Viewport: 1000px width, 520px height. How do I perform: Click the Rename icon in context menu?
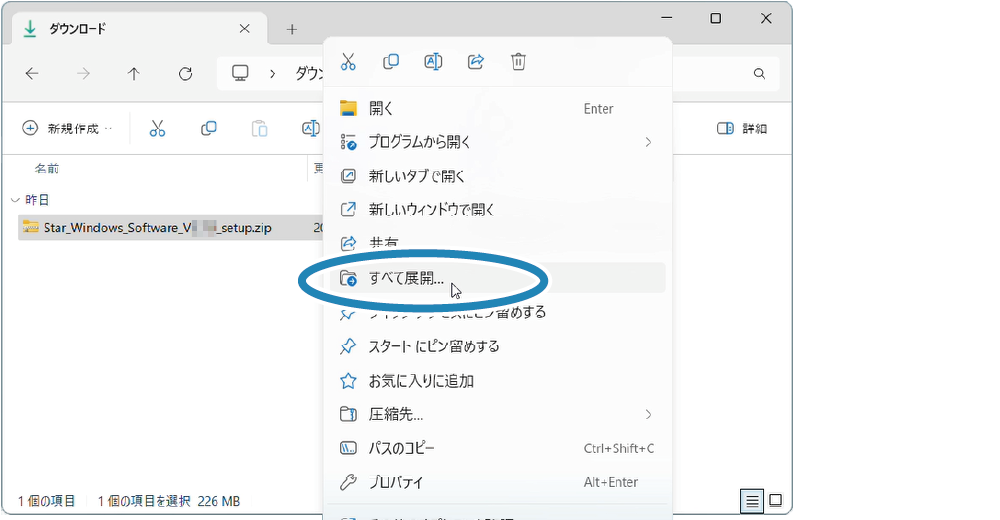[x=433, y=62]
